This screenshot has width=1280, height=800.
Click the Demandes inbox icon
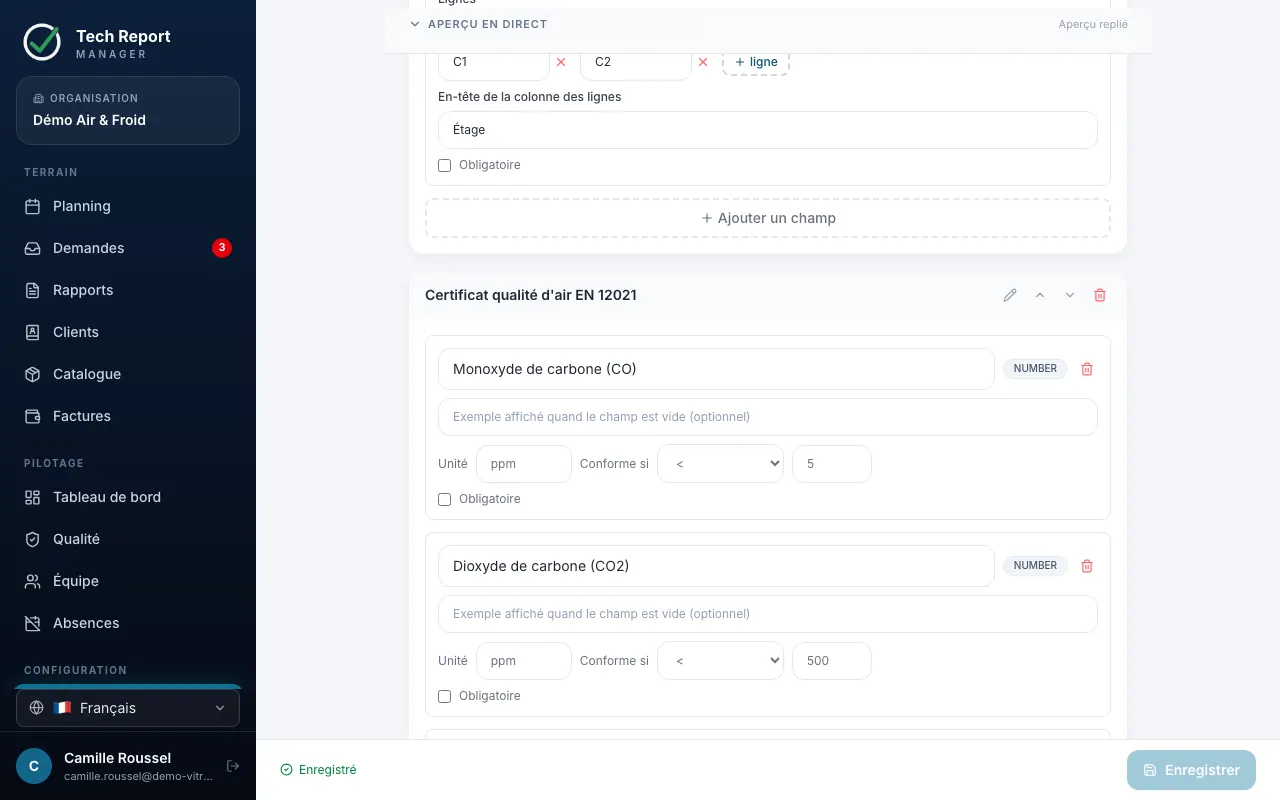(x=33, y=248)
